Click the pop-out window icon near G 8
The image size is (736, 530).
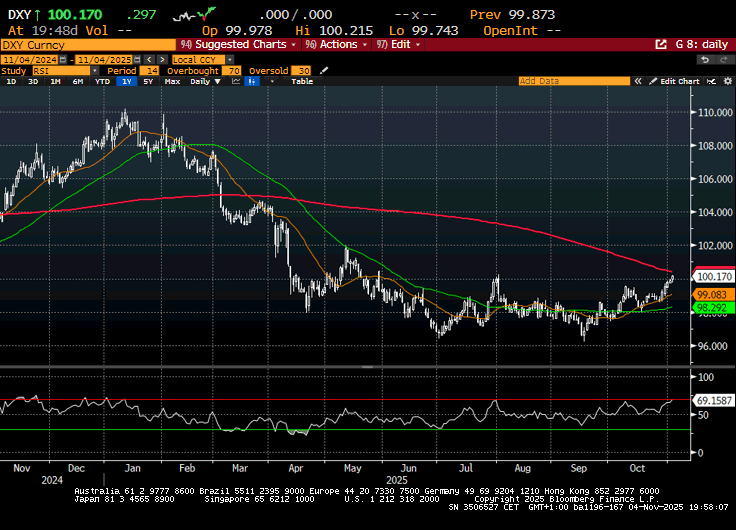coord(661,45)
